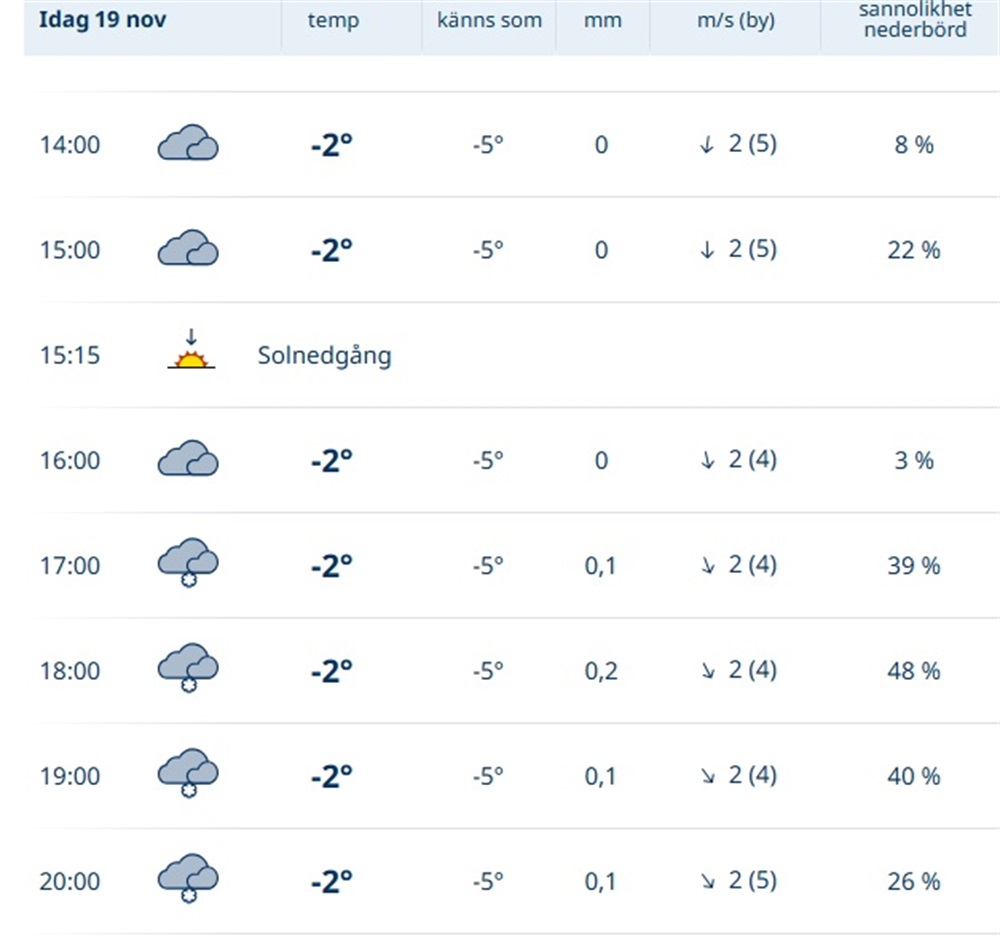This screenshot has height=952, width=1000.
Task: Click the 'känns som' column header
Action: (489, 20)
